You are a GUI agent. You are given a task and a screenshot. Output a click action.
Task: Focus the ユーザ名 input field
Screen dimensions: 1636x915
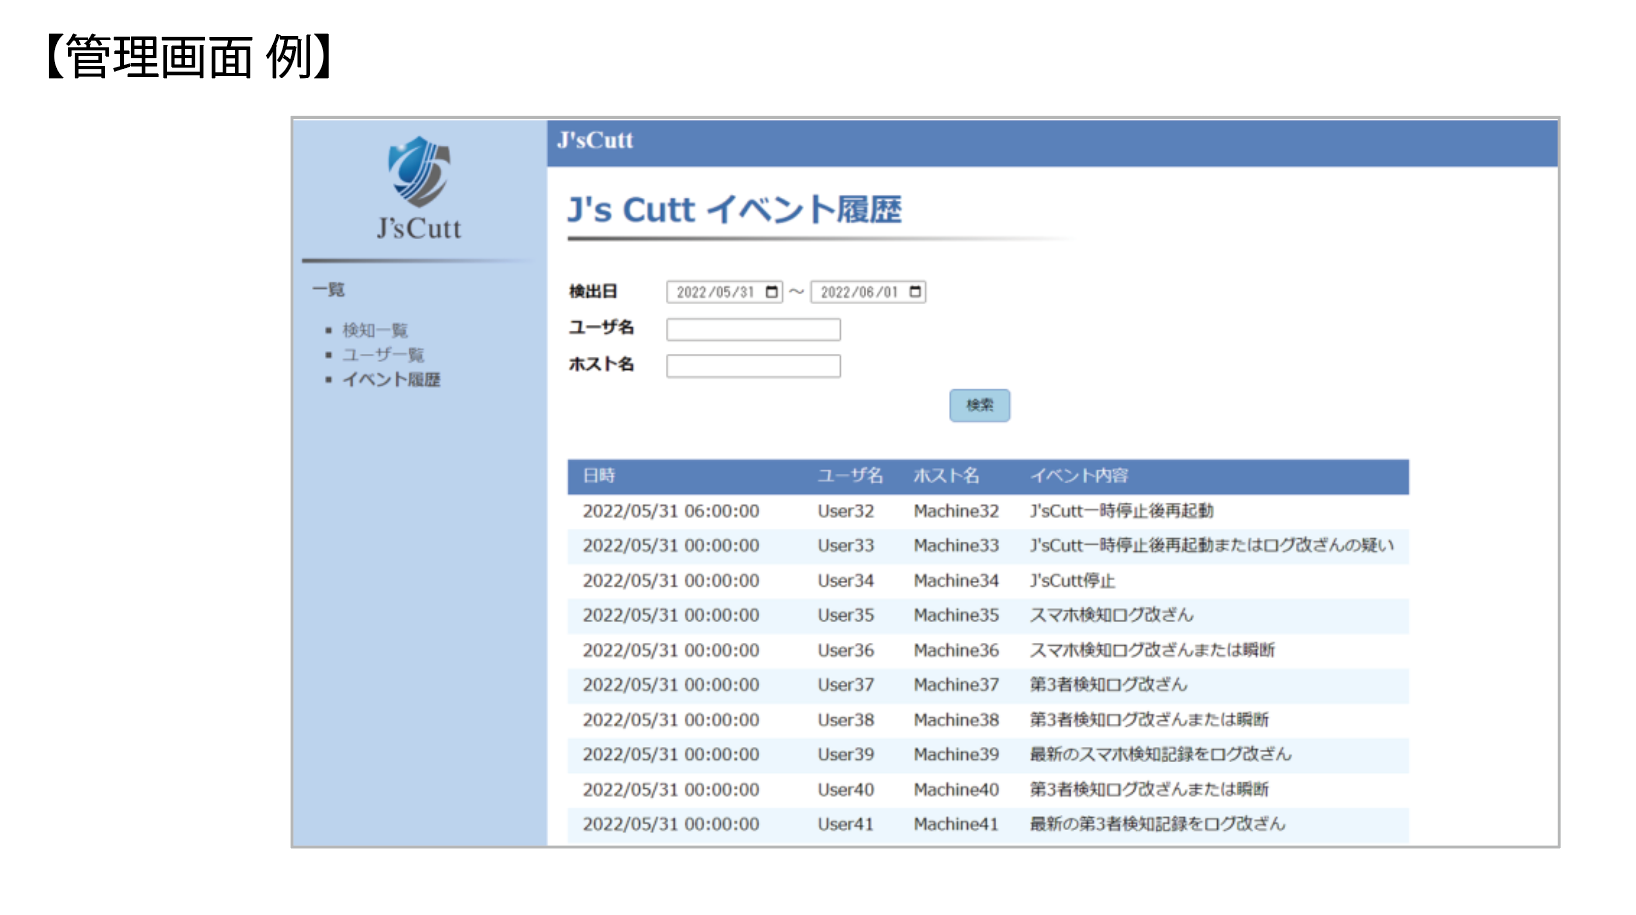click(754, 329)
